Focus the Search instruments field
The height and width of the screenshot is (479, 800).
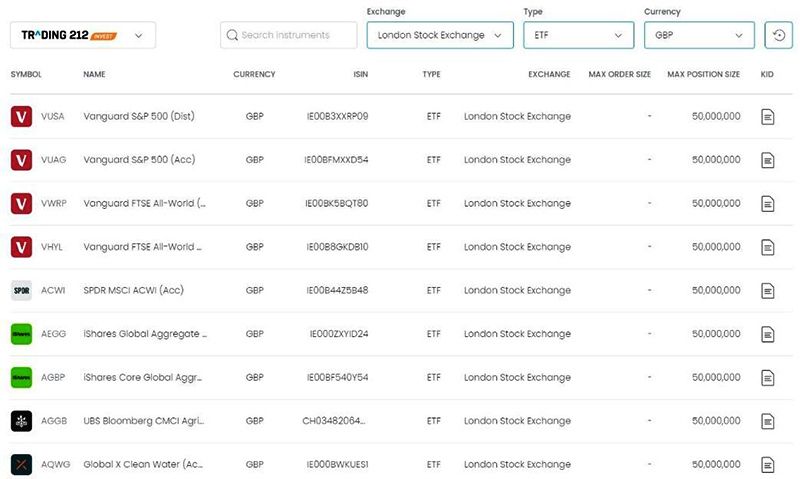click(289, 35)
